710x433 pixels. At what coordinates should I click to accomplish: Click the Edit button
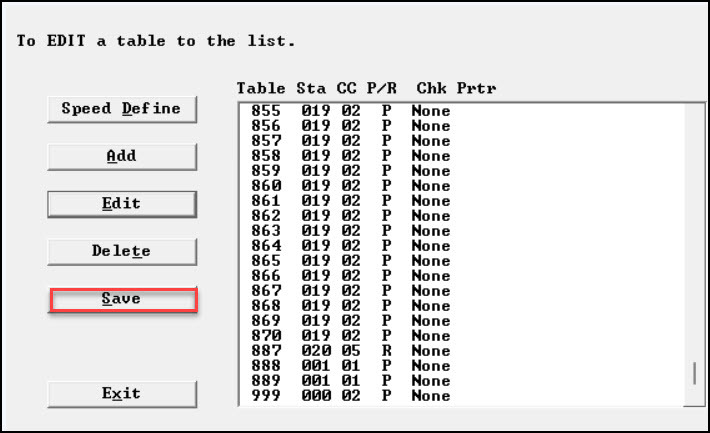point(122,204)
